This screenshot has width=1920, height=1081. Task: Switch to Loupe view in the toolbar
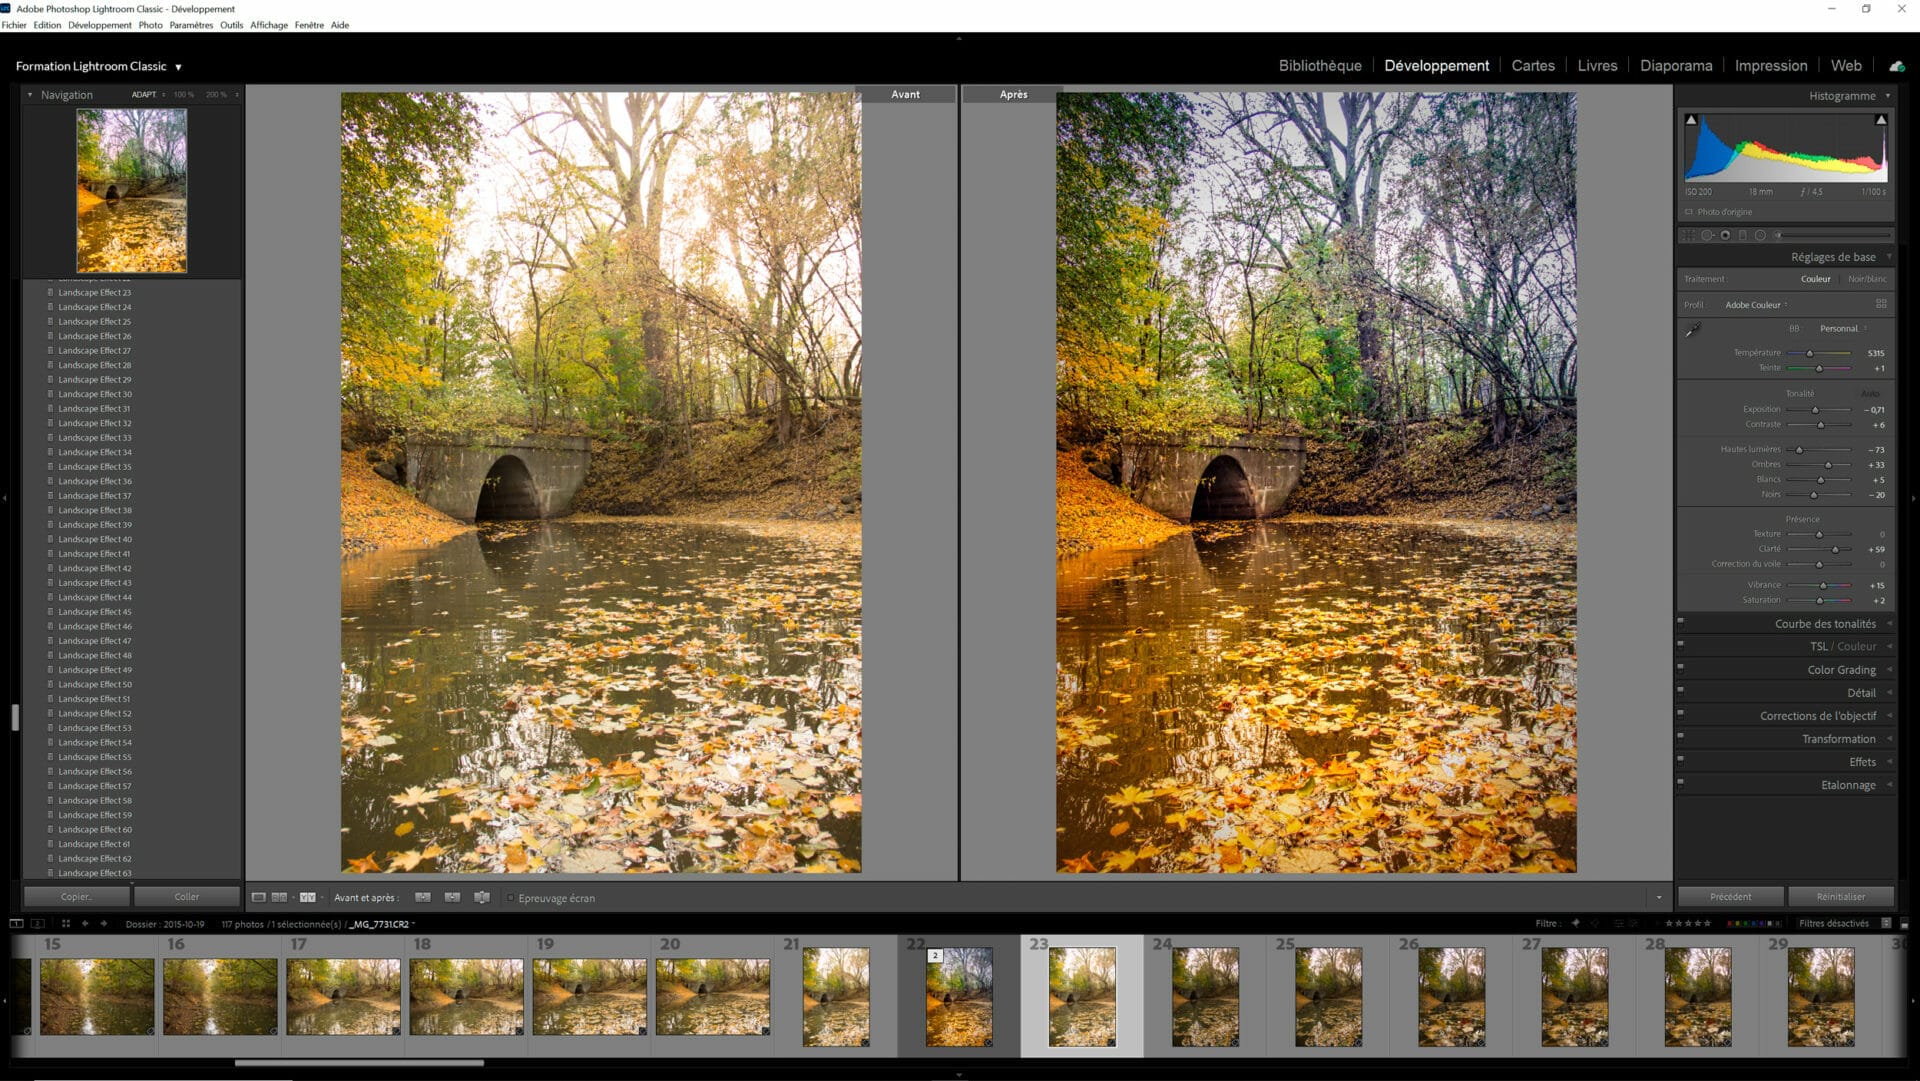258,897
